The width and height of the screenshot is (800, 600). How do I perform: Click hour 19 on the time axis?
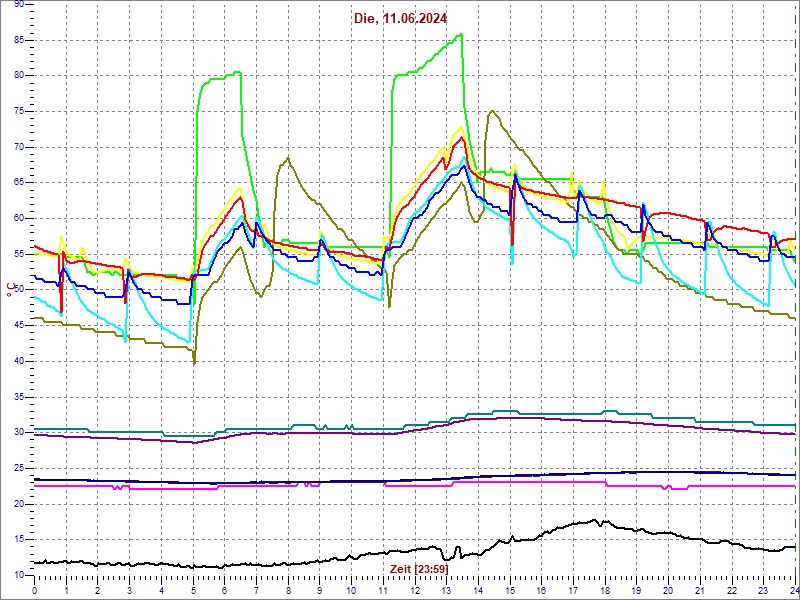pos(637,589)
